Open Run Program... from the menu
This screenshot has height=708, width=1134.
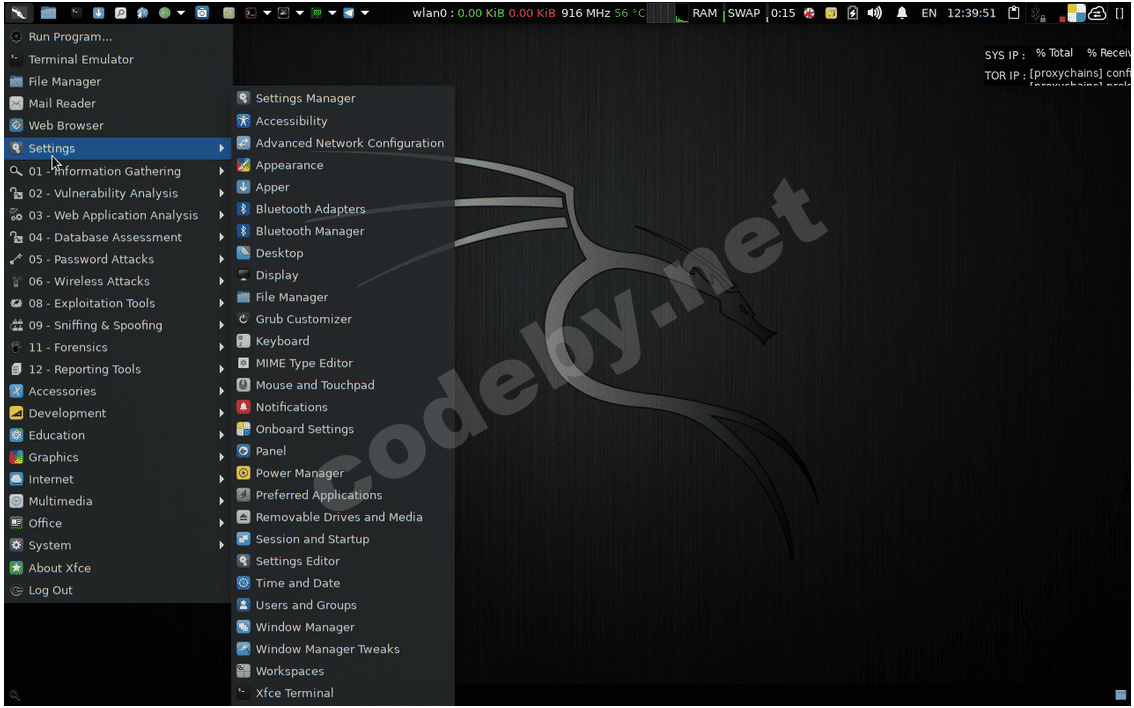[118, 37]
